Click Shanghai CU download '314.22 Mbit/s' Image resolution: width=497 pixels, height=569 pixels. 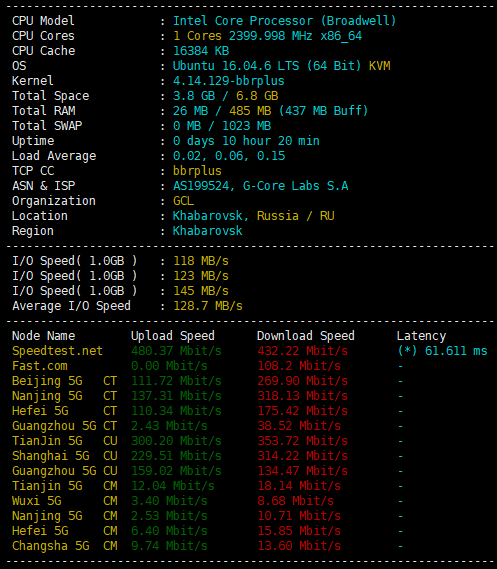pos(303,456)
